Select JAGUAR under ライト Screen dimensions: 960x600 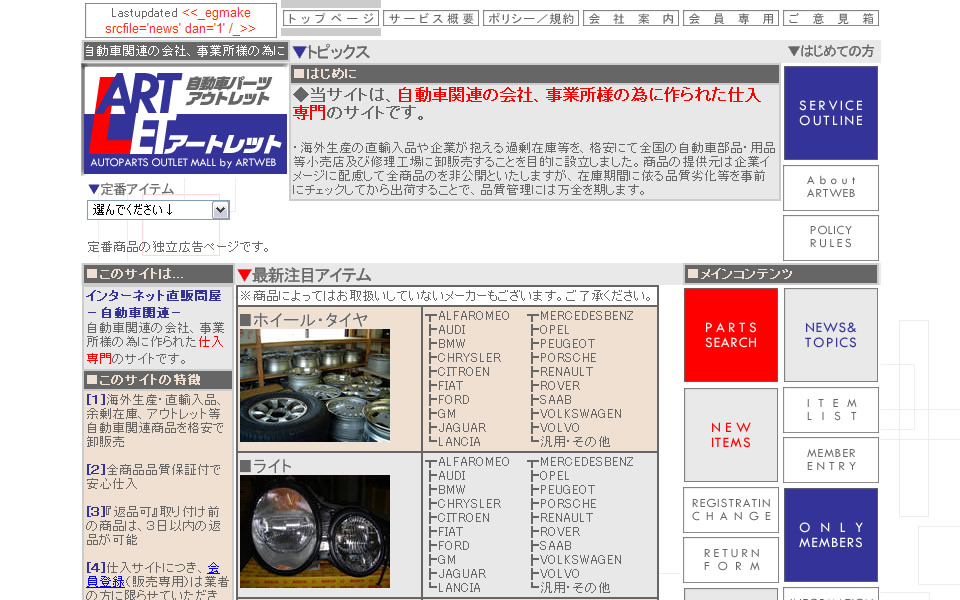point(462,575)
